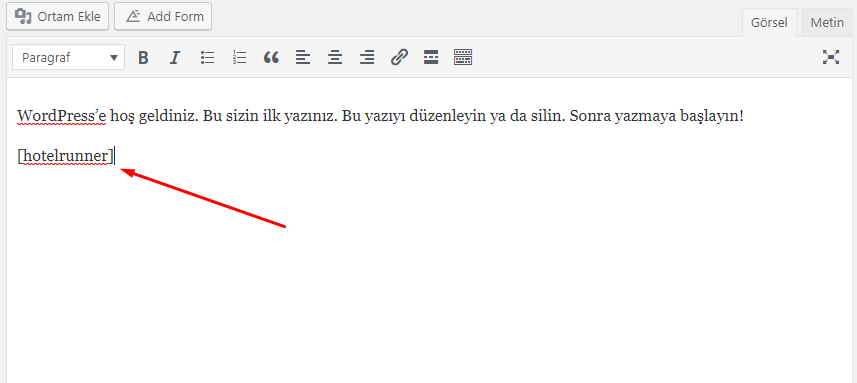Viewport: 857px width, 383px height.
Task: Insert a bulleted list
Action: [x=207, y=57]
